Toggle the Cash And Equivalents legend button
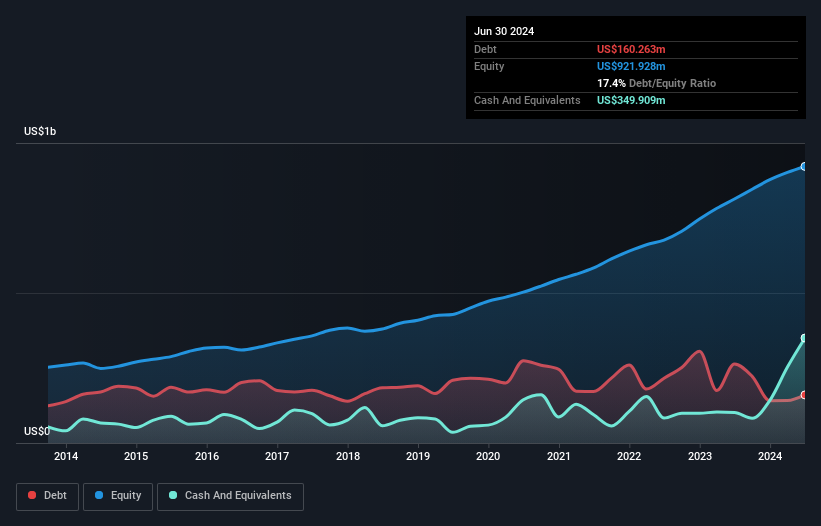The height and width of the screenshot is (526, 821). 230,496
